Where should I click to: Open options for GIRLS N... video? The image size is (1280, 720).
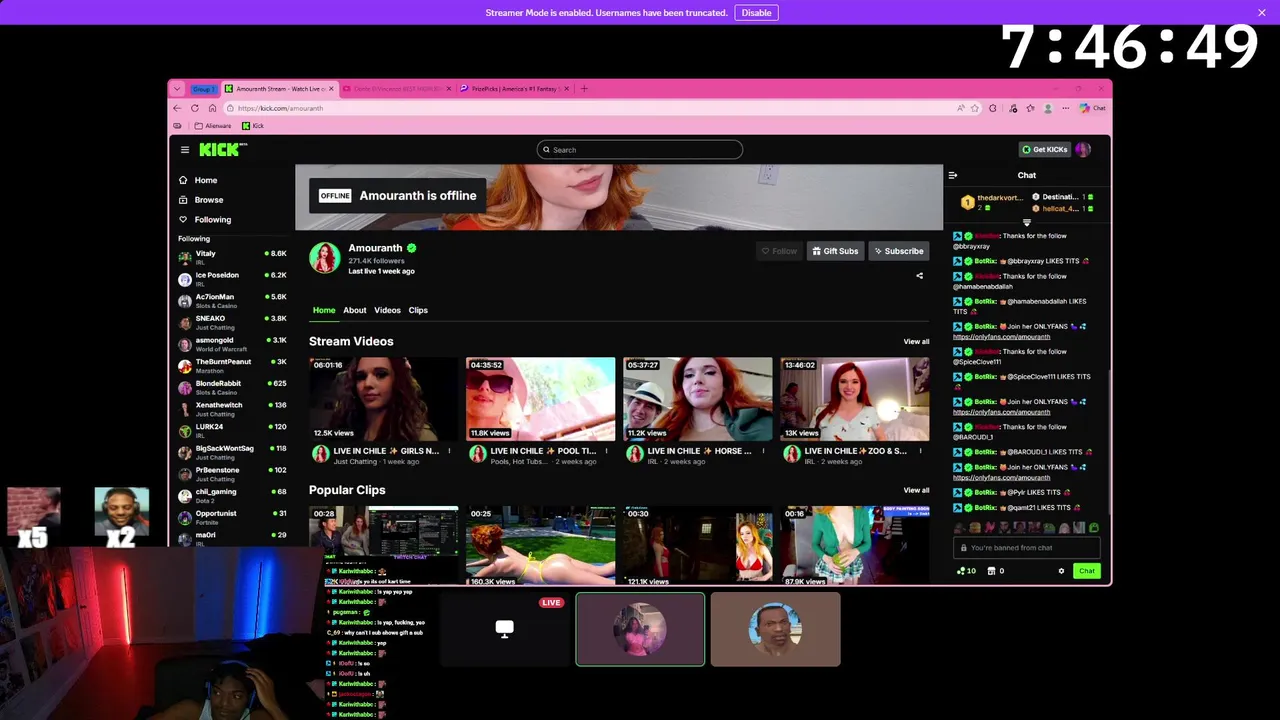(x=449, y=451)
